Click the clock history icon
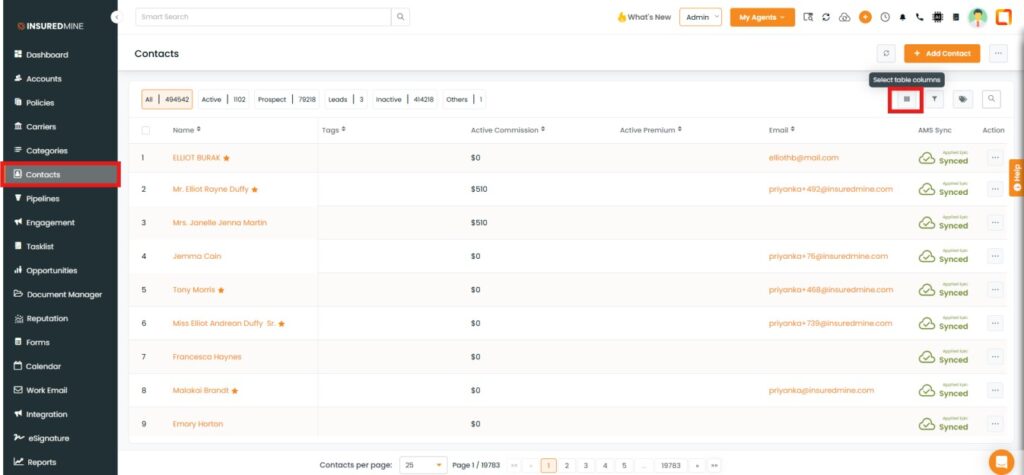Viewport: 1024px width, 475px height. click(x=884, y=17)
